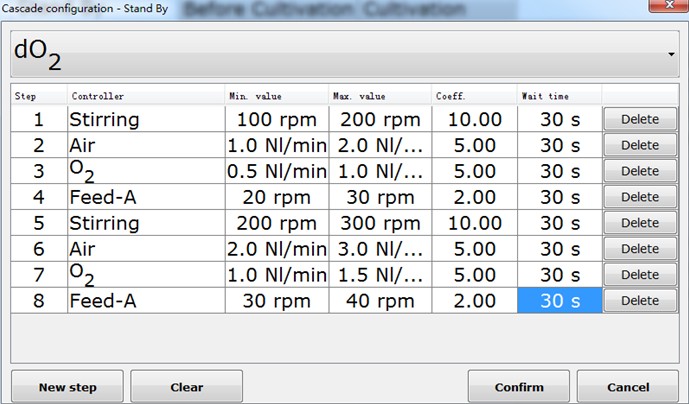689x404 pixels.
Task: Edit step 6 Air max value cell
Action: coord(380,249)
